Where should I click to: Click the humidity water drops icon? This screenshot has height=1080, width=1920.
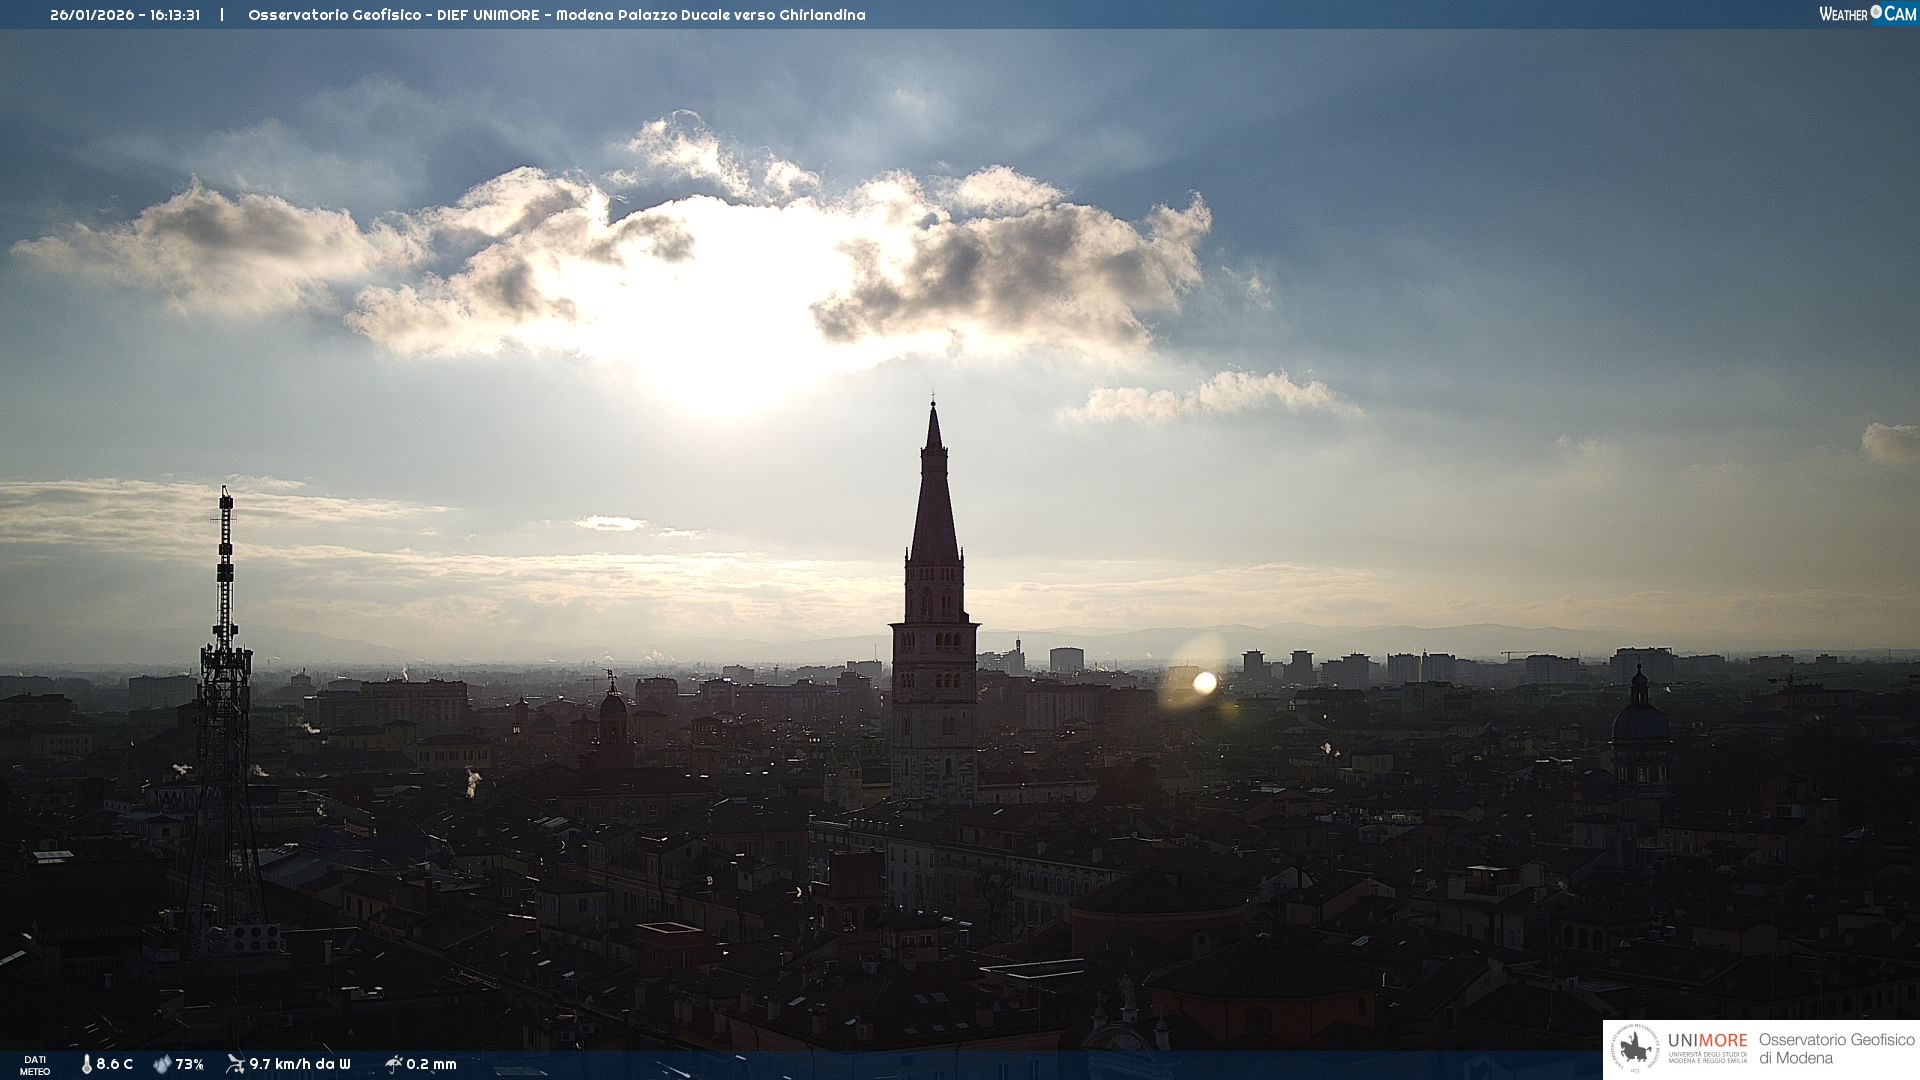pyautogui.click(x=162, y=1064)
